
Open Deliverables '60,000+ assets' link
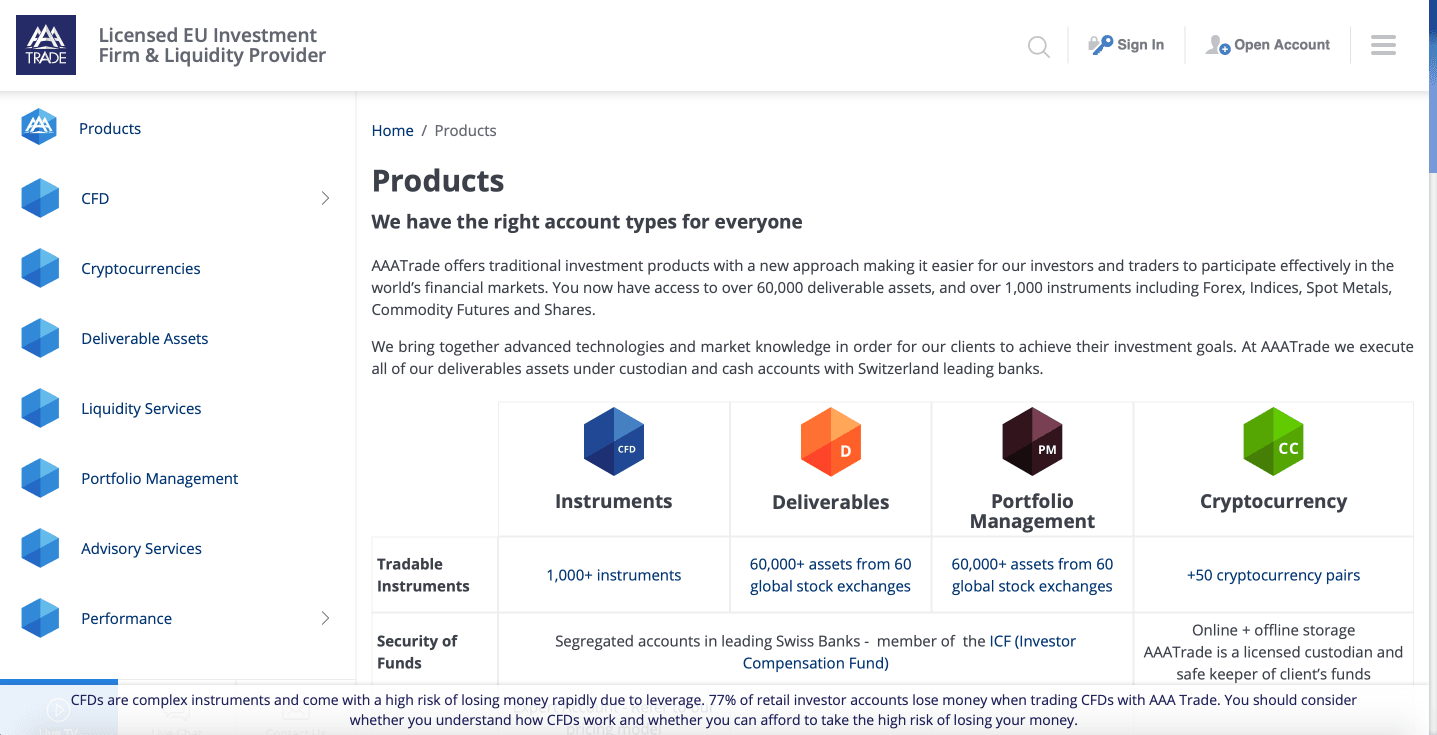click(x=831, y=575)
